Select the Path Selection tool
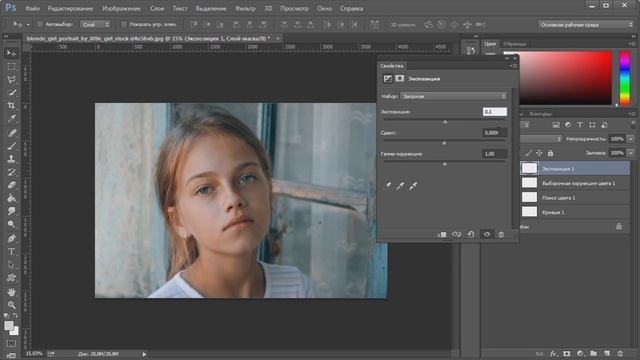Screen dimensions: 640x360 click(x=11, y=264)
